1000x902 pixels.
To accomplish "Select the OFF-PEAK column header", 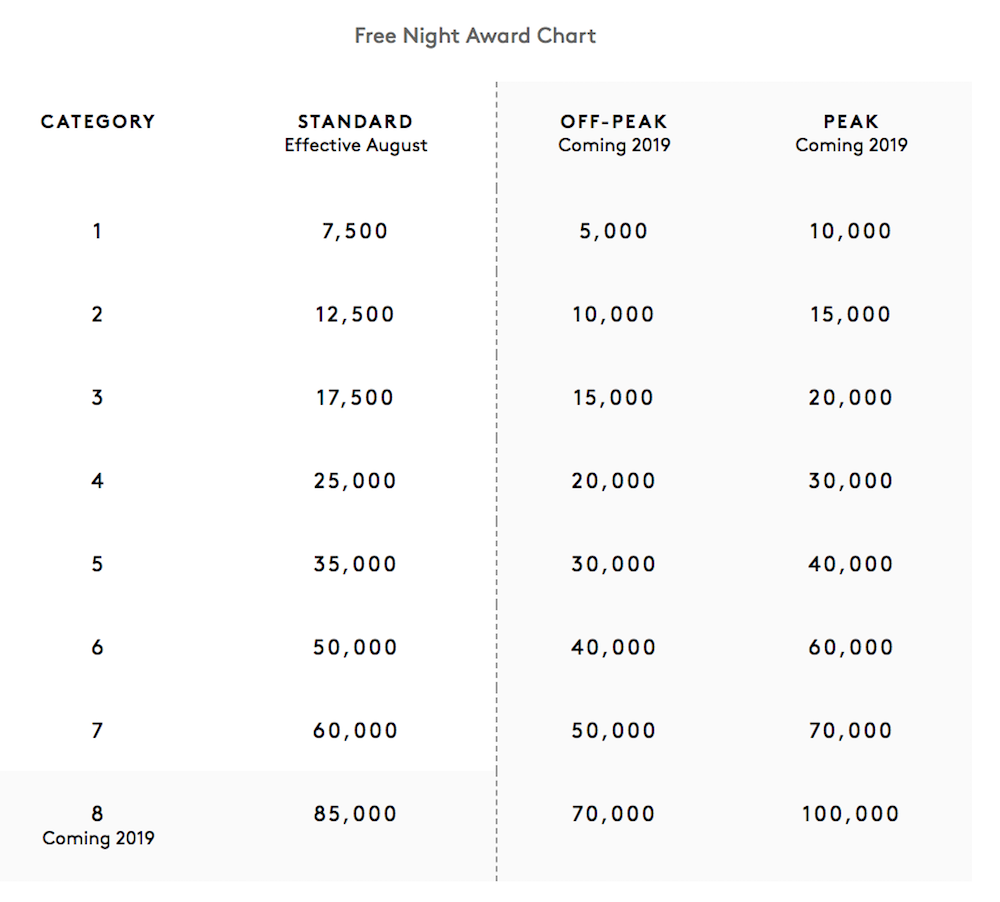I will 613,122.
